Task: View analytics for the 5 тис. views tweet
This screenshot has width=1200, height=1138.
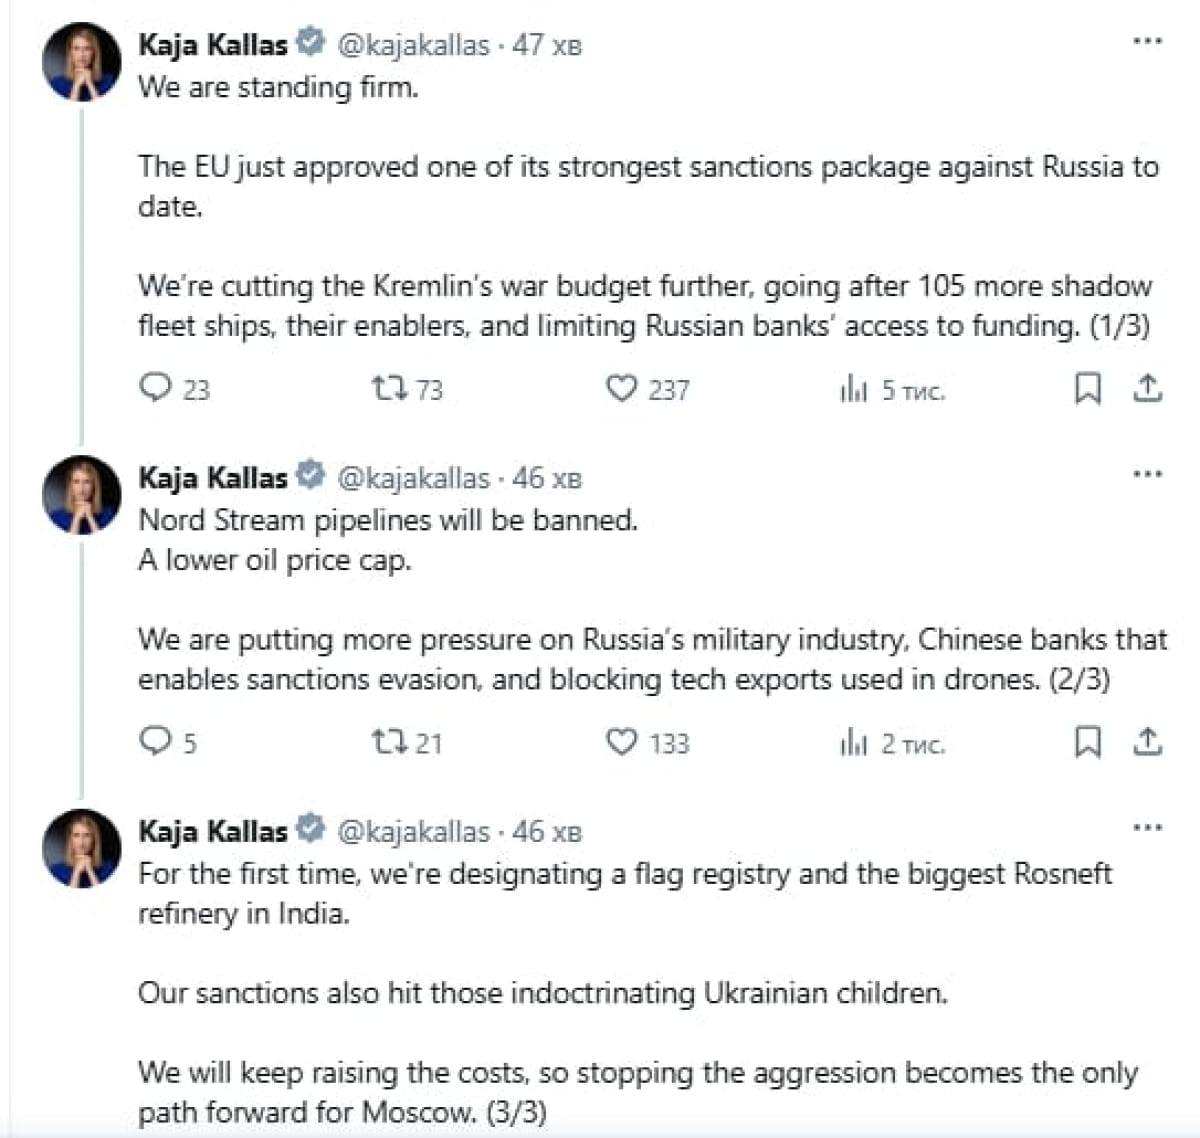Action: pos(853,388)
